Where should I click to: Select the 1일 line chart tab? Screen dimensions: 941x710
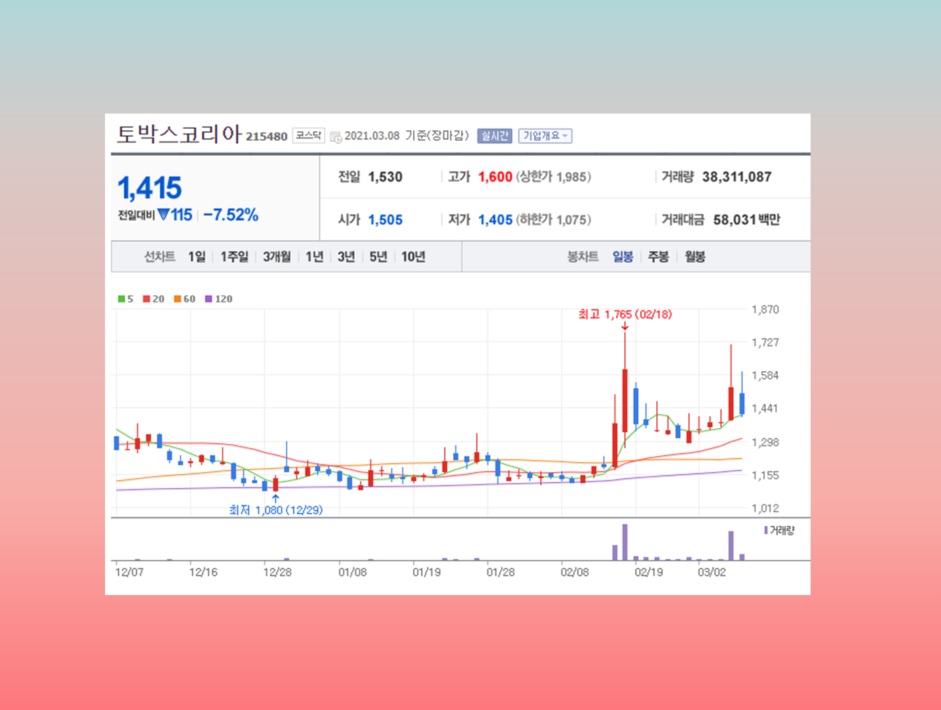(x=197, y=257)
